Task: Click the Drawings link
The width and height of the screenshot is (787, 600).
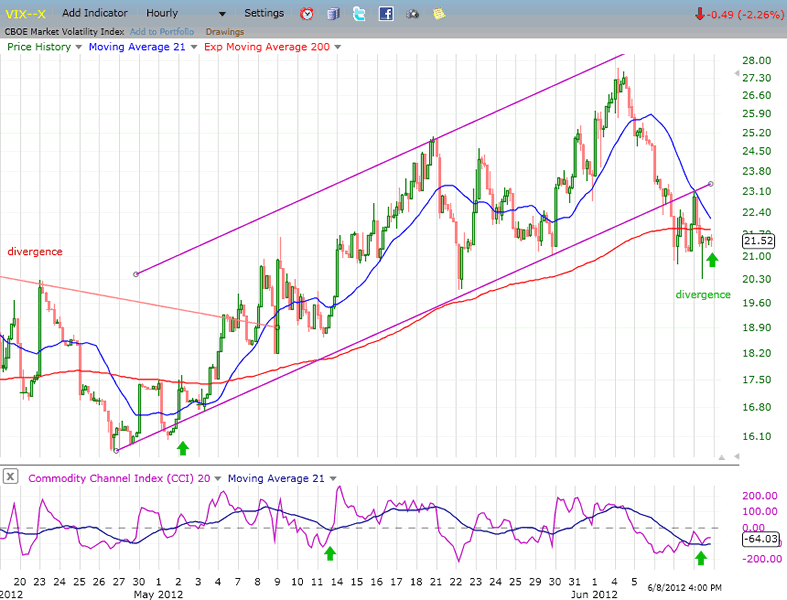Action: (x=224, y=31)
